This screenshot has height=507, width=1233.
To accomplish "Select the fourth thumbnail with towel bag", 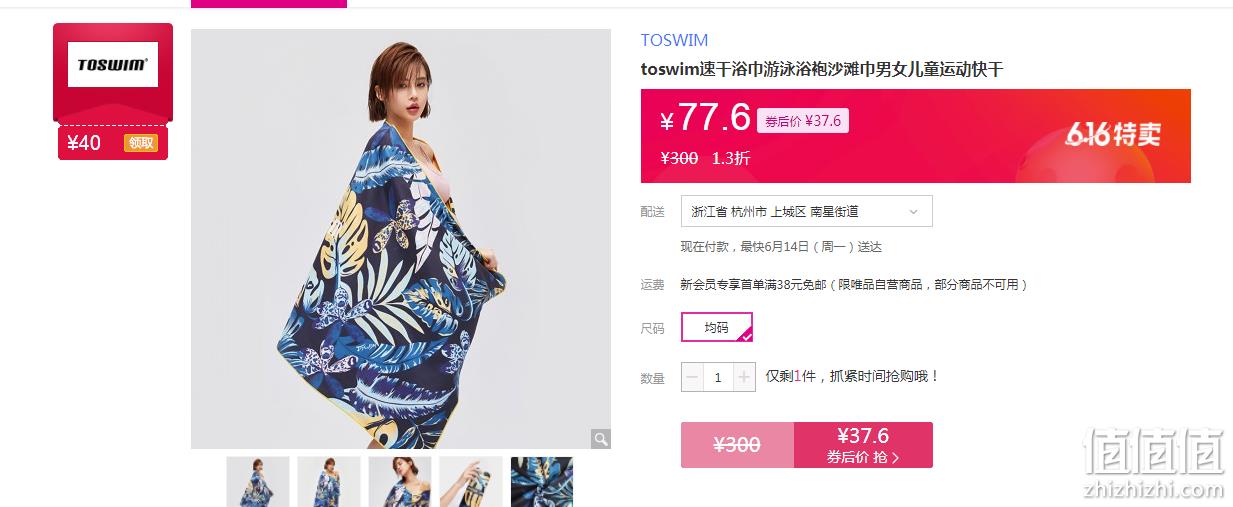I will tap(471, 482).
